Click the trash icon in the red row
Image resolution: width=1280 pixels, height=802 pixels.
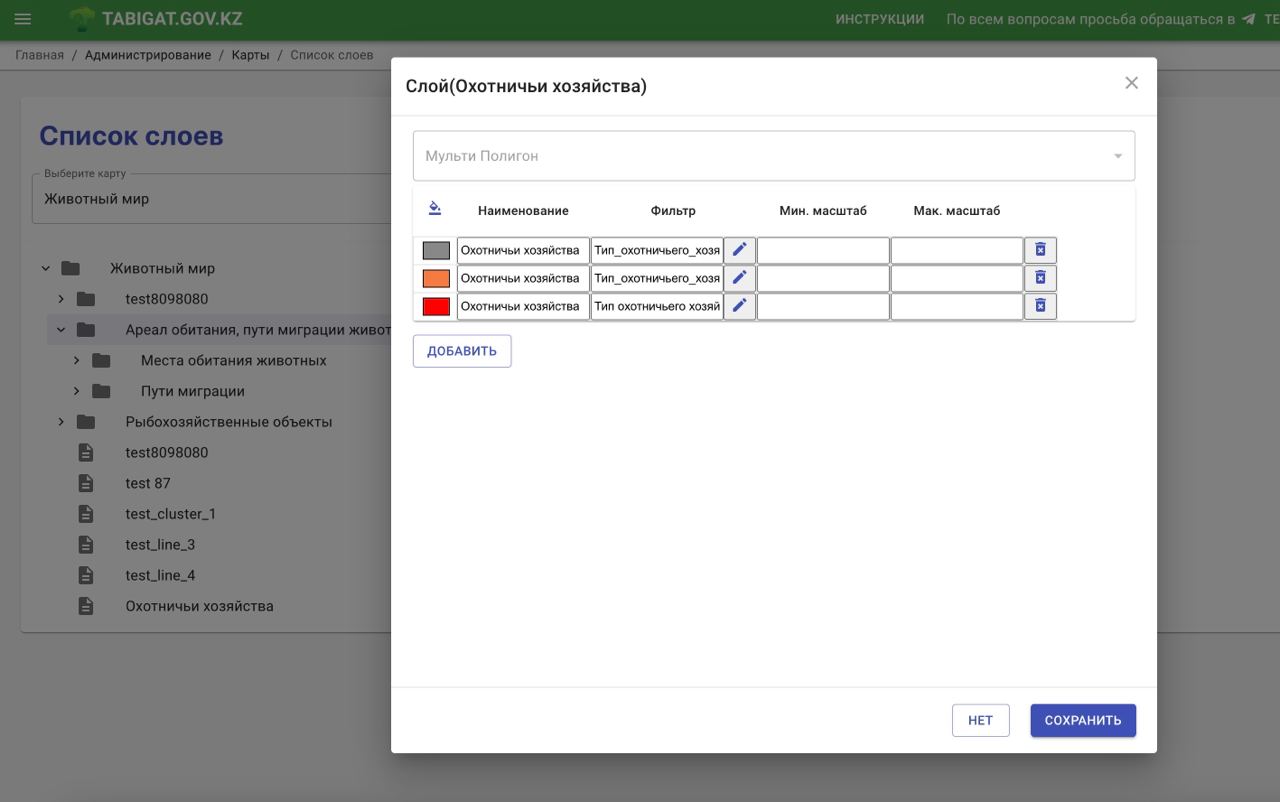pyautogui.click(x=1040, y=306)
